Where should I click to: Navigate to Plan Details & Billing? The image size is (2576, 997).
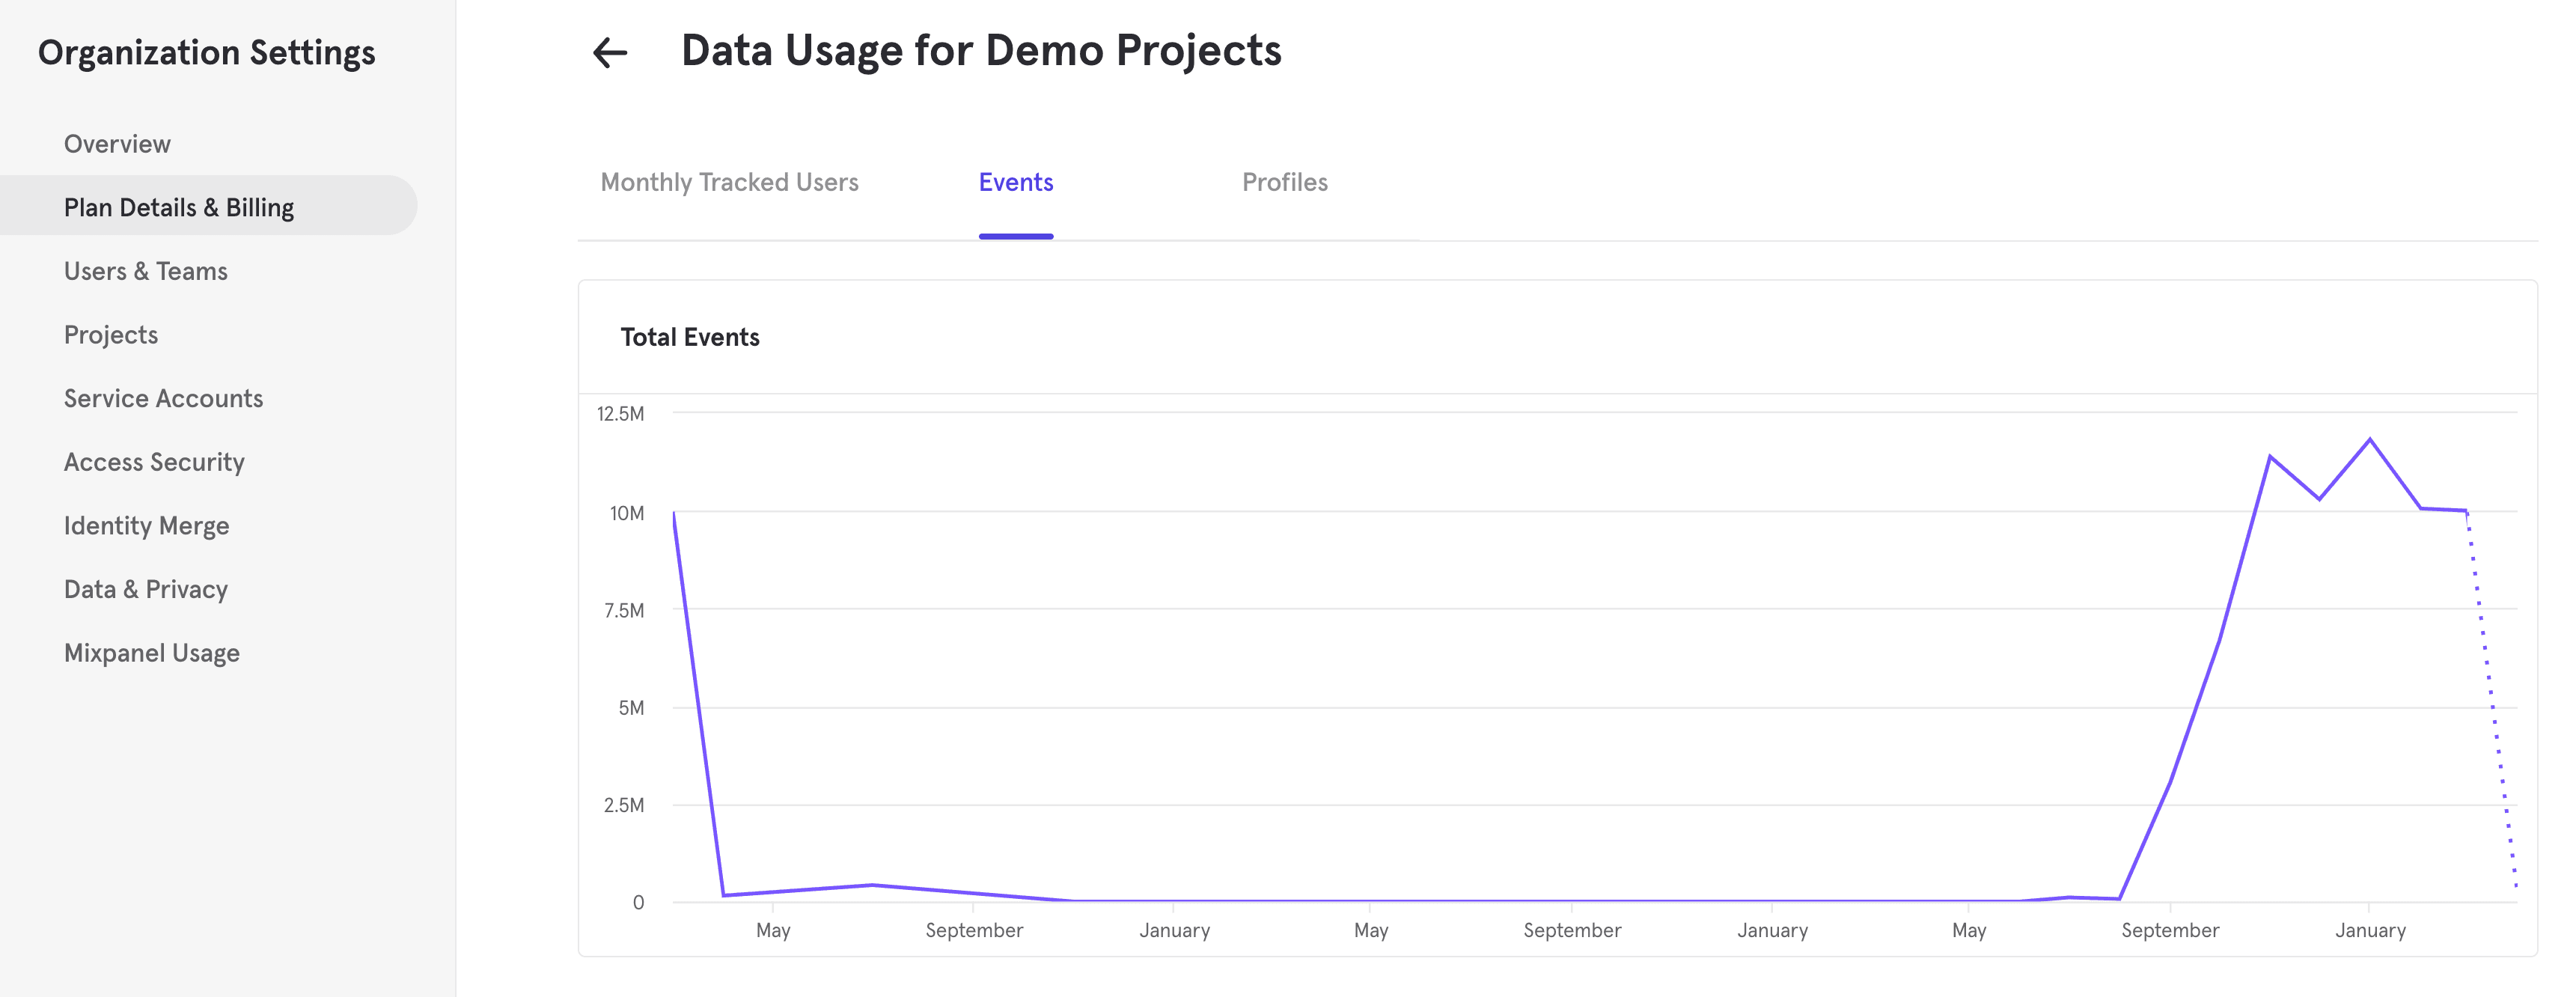tap(179, 205)
